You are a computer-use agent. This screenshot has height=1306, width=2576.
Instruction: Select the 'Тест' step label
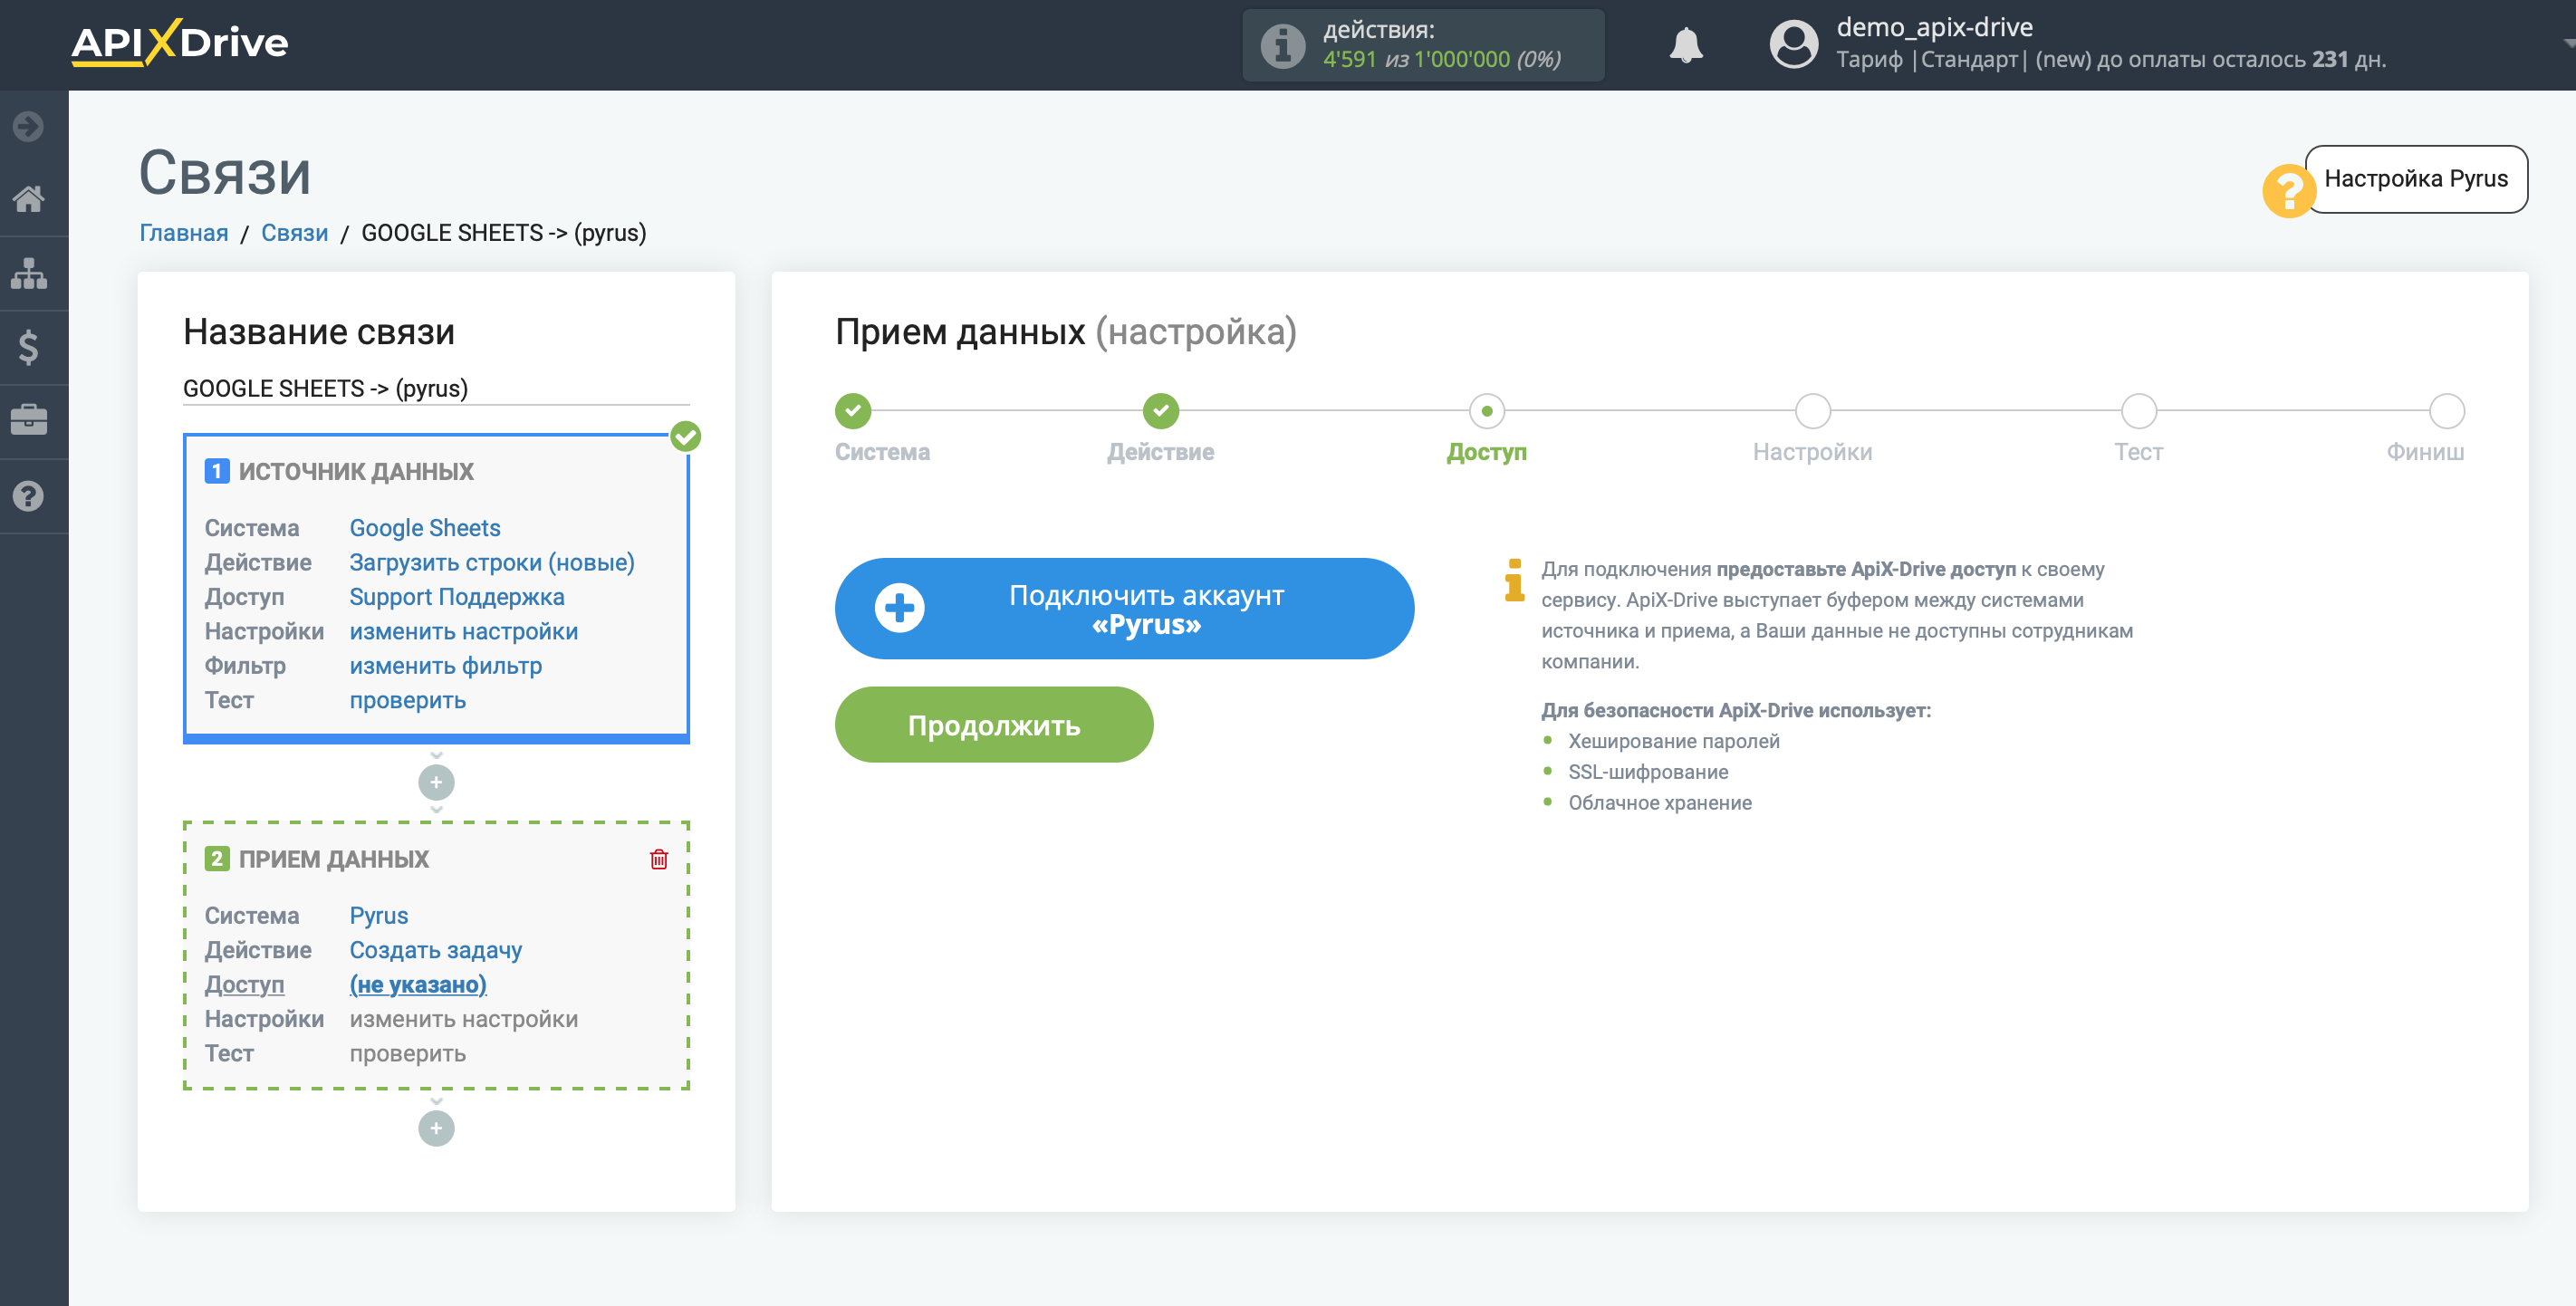pos(2138,452)
